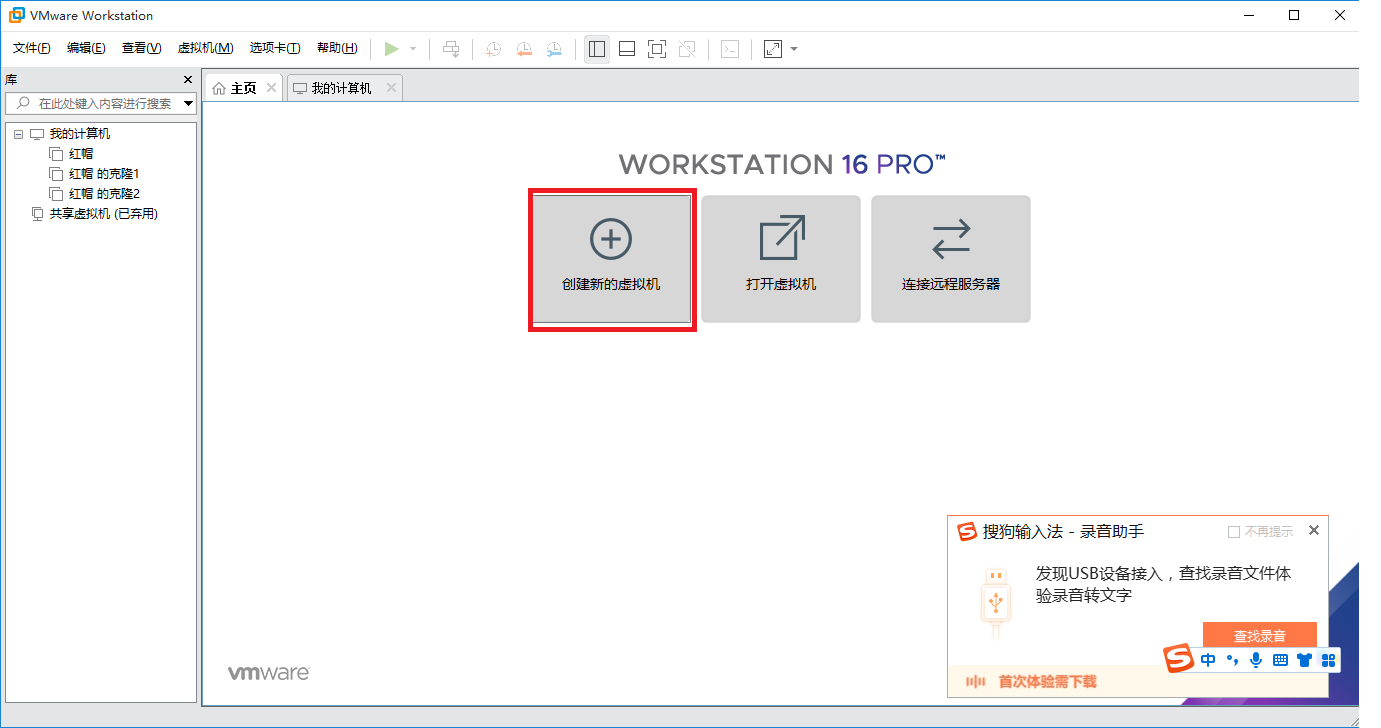Open the power options dropdown arrow

pos(413,49)
